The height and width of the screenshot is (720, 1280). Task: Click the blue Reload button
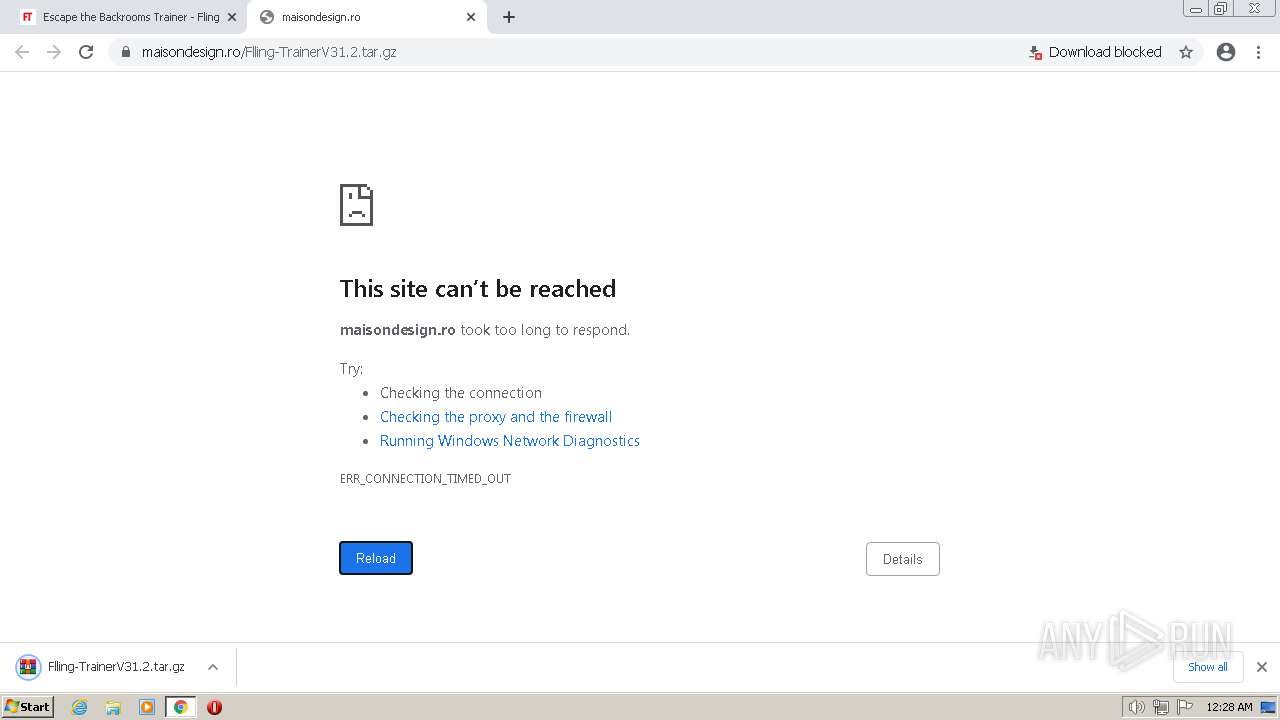click(376, 558)
